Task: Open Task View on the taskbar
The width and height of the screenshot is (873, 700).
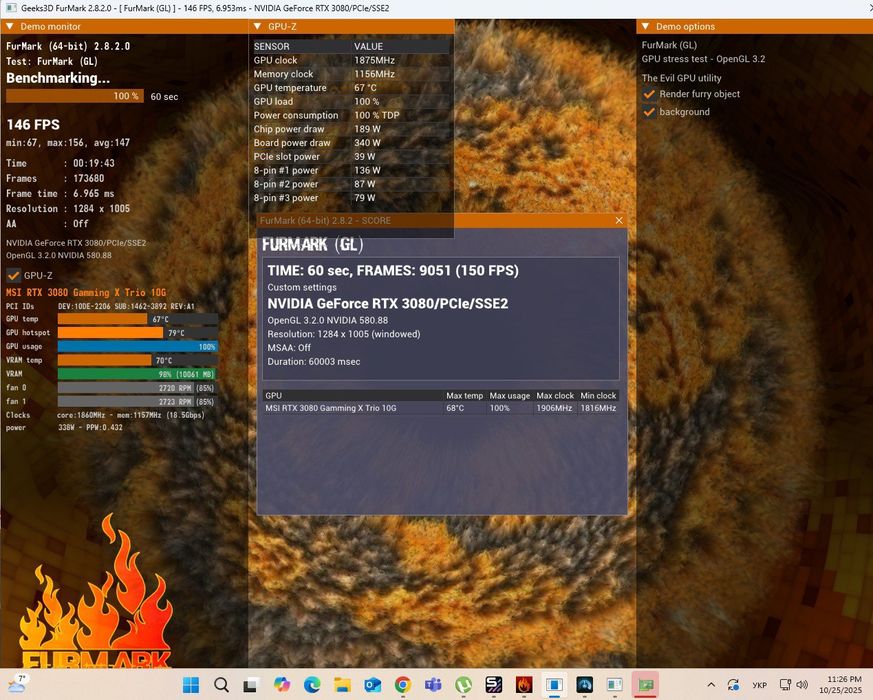Action: click(251, 684)
